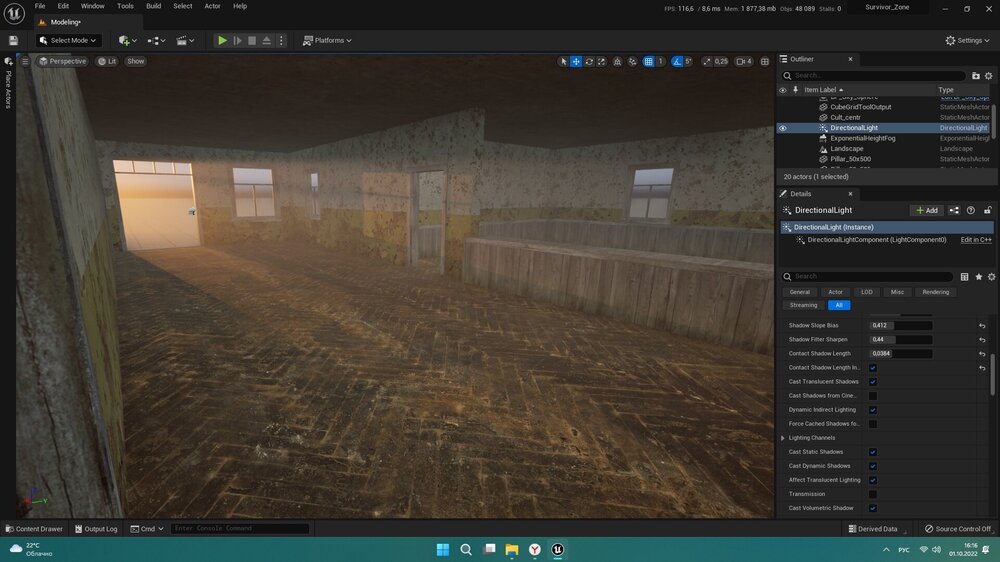Screen dimensions: 1000x562
Task: Hide DirectionalLight using its eye icon
Action: click(783, 128)
